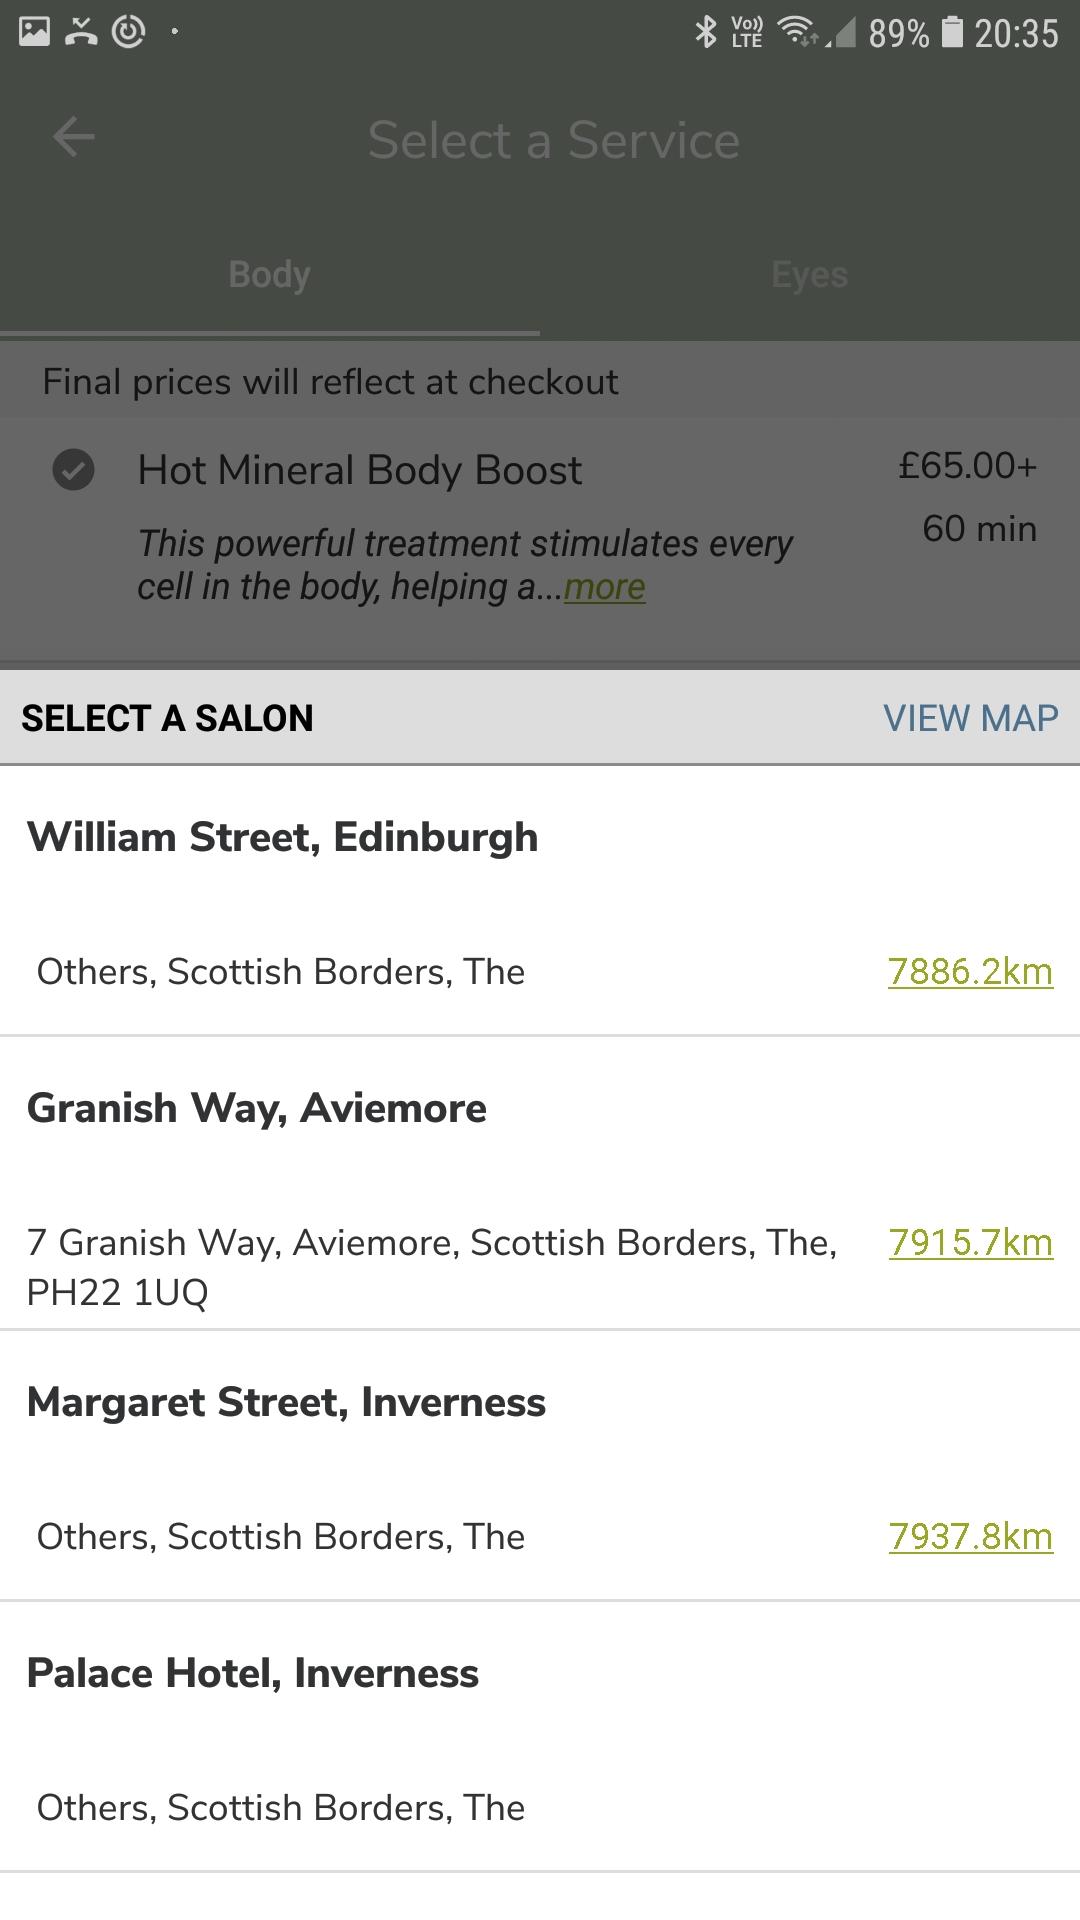Tap the battery icon in status bar

(x=953, y=32)
